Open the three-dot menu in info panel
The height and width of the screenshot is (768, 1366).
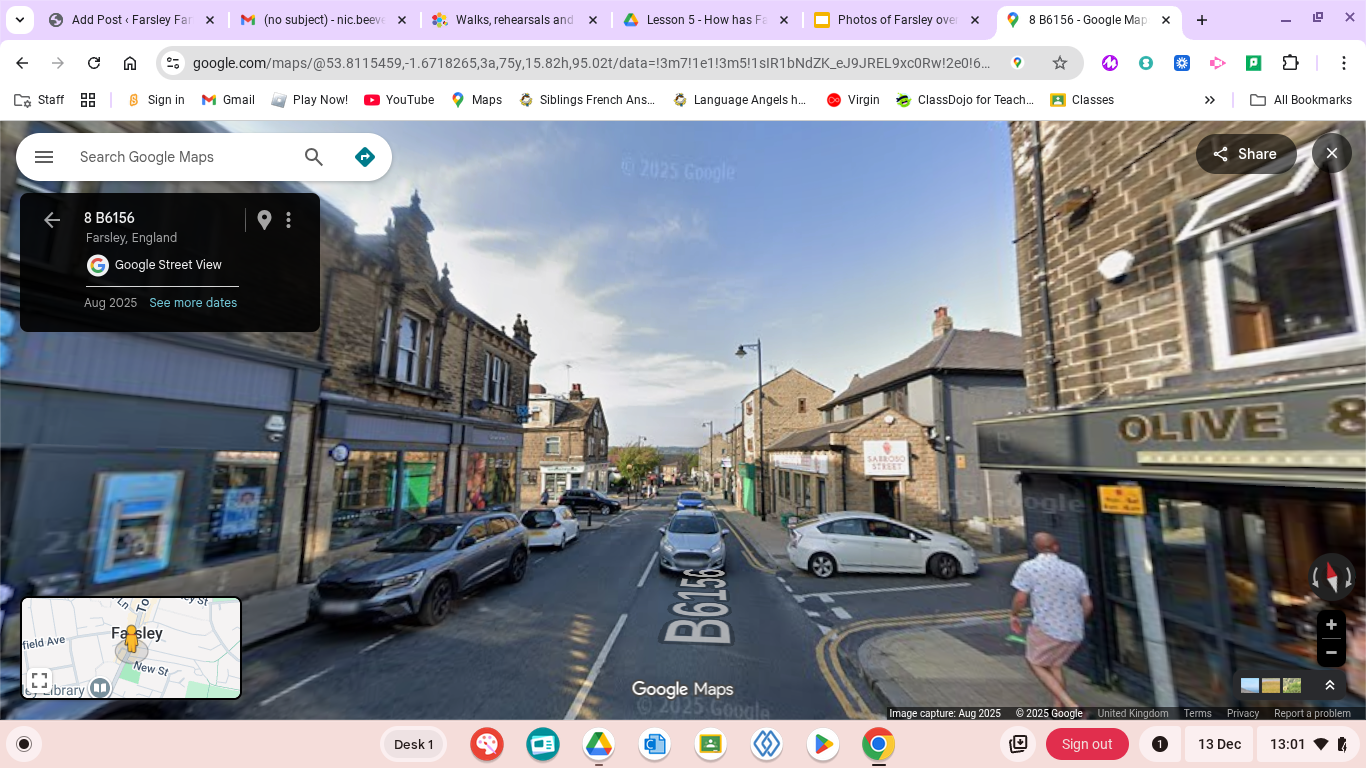click(x=289, y=220)
